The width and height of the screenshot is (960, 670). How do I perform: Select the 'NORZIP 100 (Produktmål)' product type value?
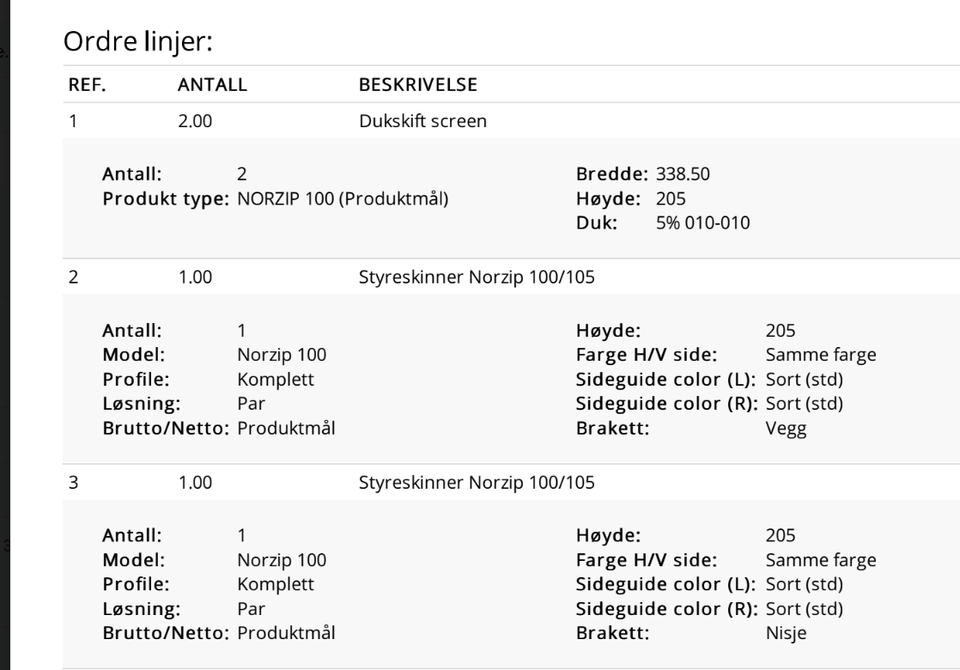342,198
